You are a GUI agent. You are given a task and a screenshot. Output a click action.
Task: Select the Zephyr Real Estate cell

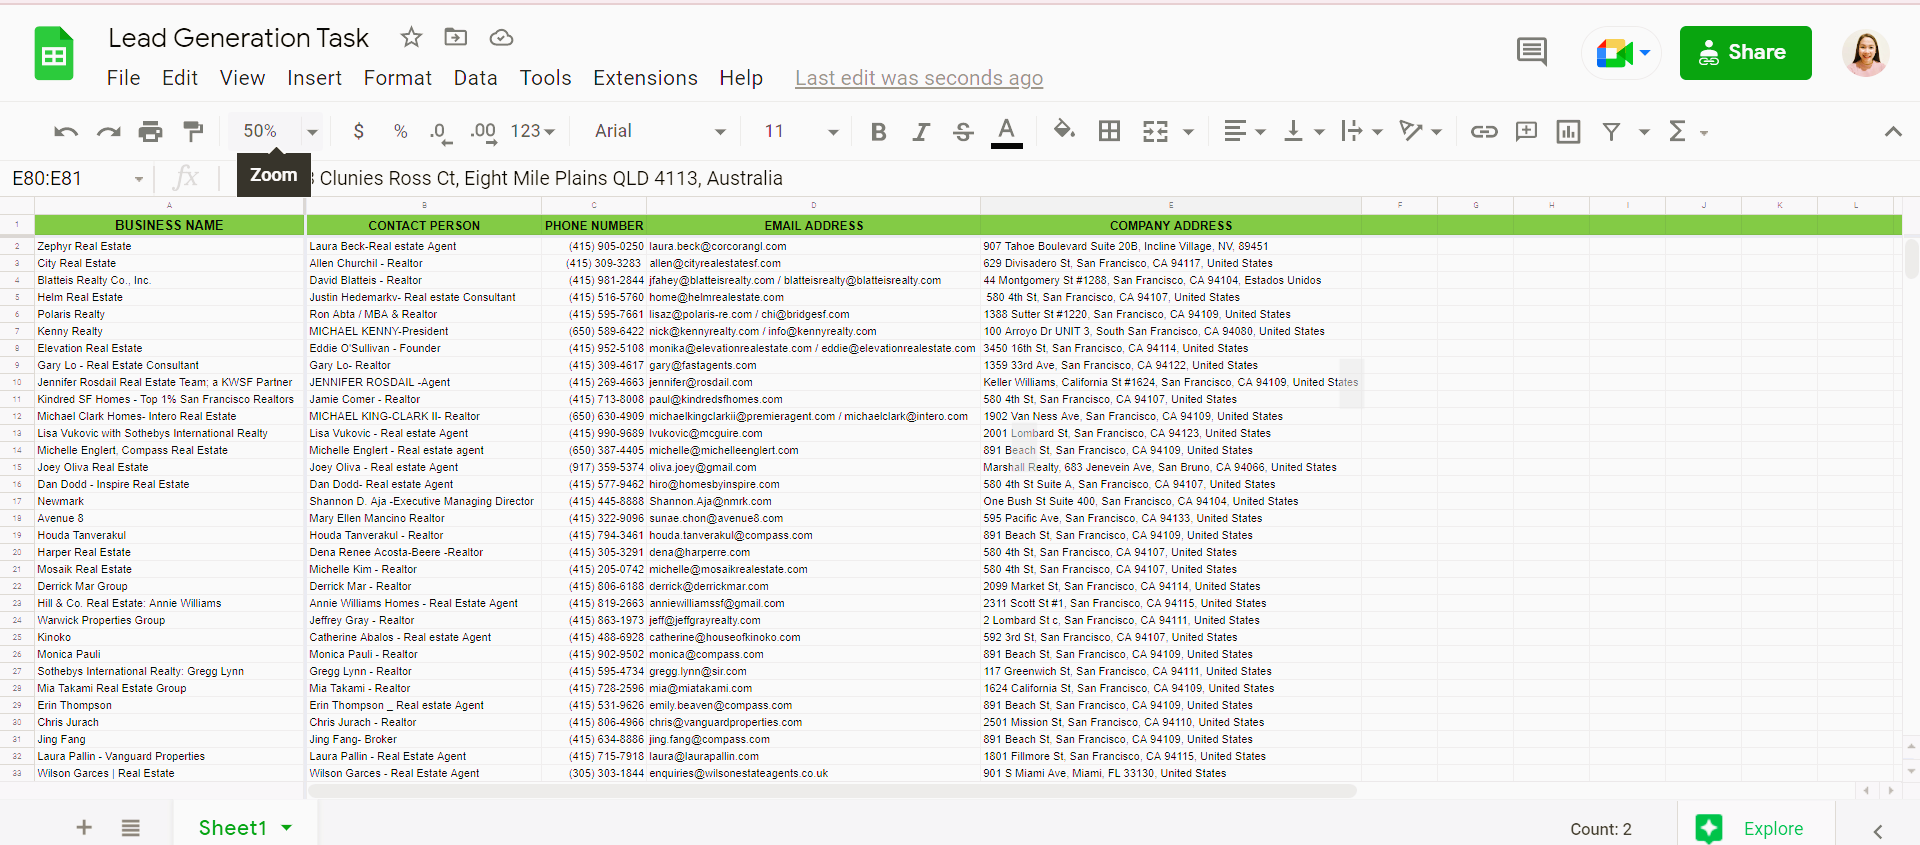pyautogui.click(x=169, y=246)
